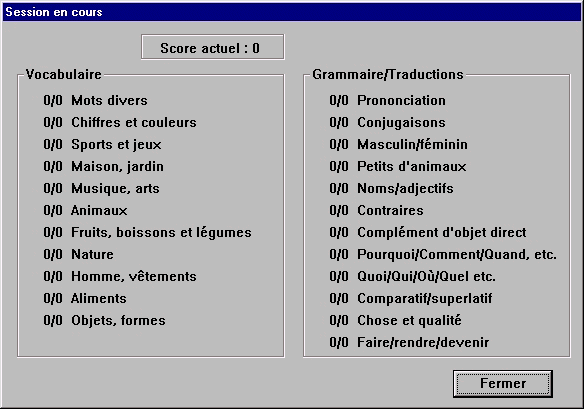584x409 pixels.
Task: Click the Mots divers score entry
Action: [95, 101]
